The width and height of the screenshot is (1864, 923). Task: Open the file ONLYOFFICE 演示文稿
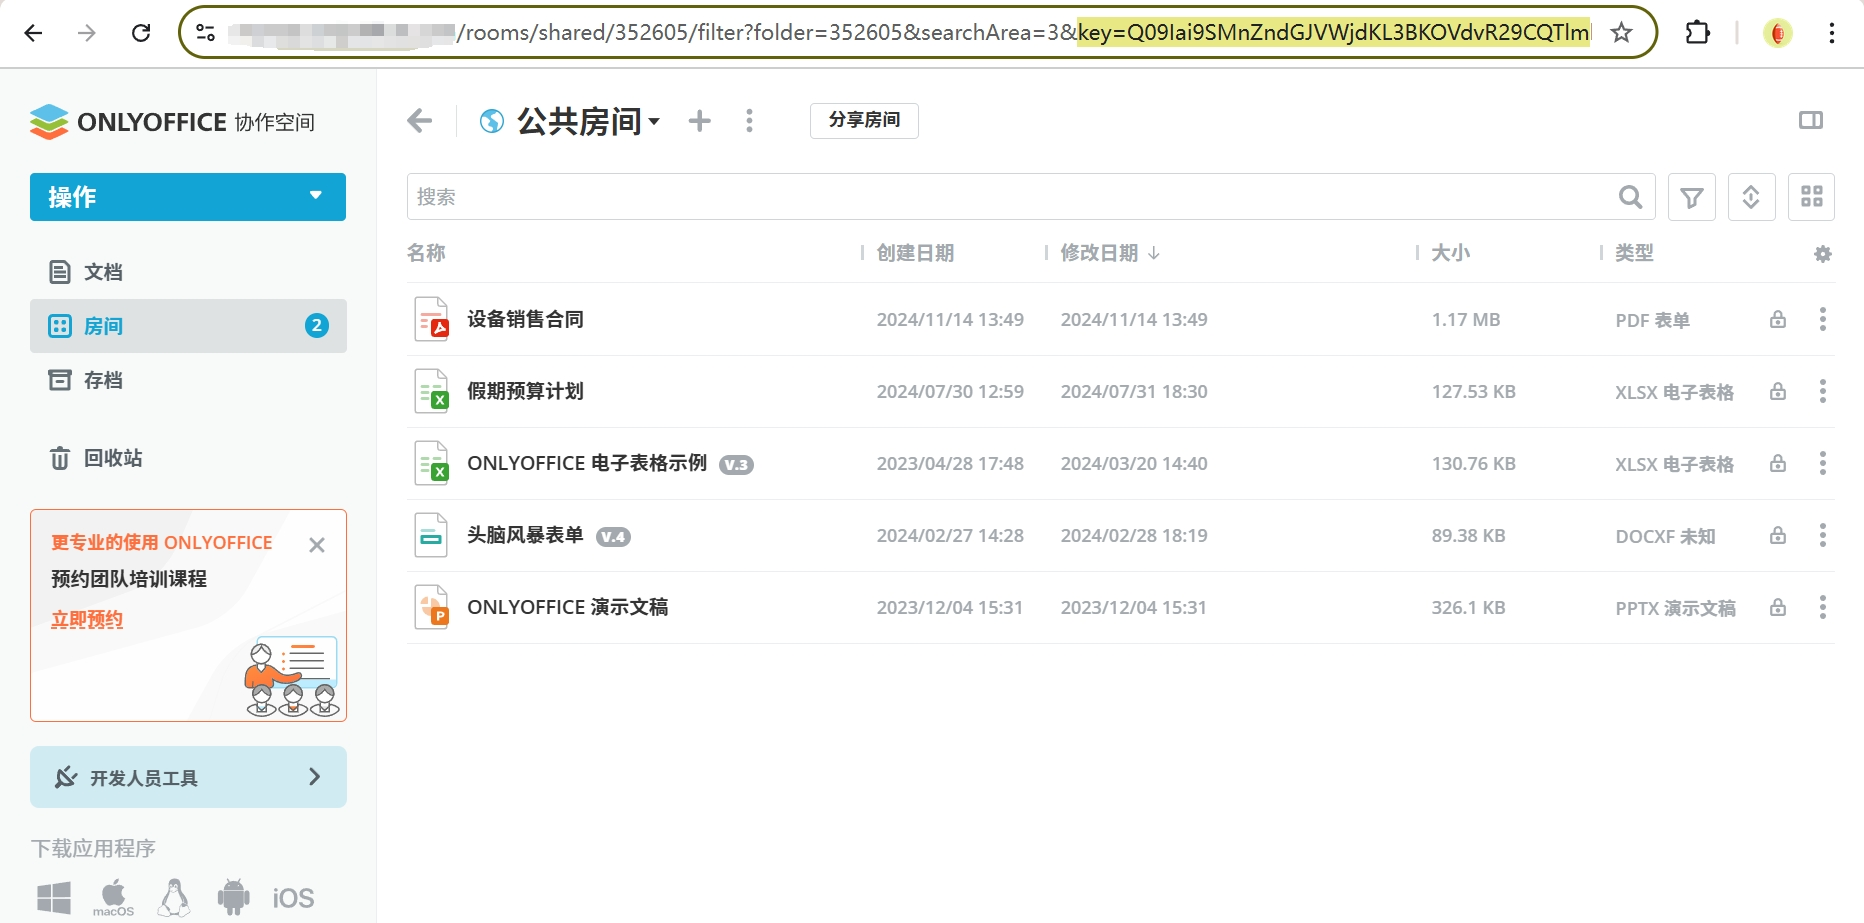pos(567,607)
